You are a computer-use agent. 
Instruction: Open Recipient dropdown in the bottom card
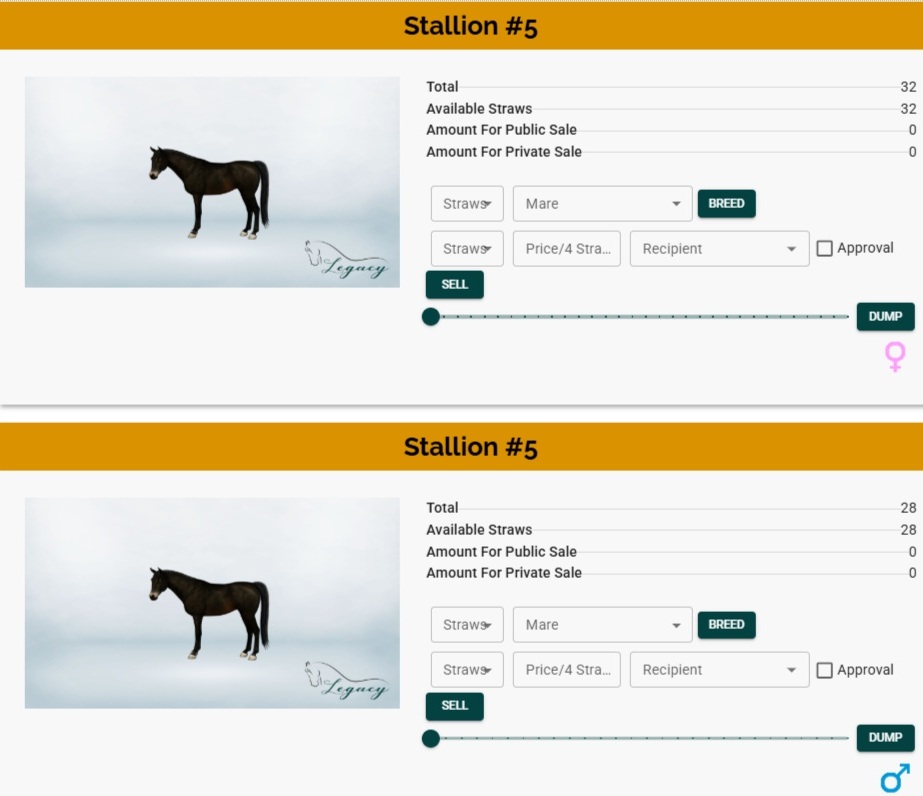(x=719, y=670)
